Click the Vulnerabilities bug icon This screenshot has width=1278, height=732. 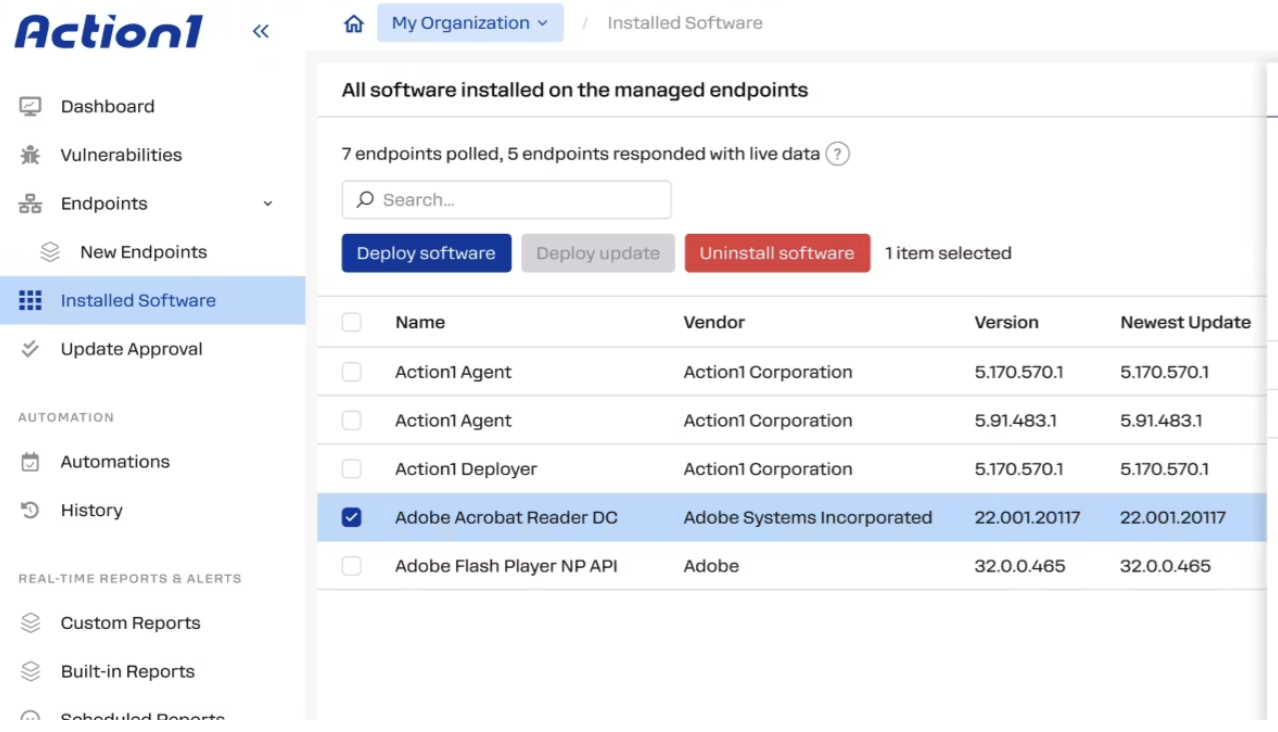30,155
